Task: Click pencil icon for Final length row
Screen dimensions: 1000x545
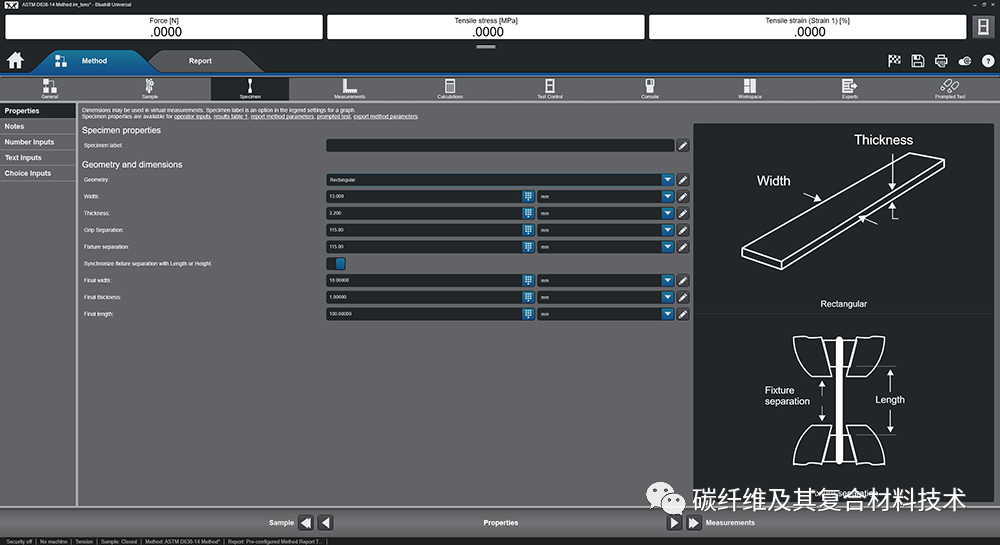Action: 682,314
